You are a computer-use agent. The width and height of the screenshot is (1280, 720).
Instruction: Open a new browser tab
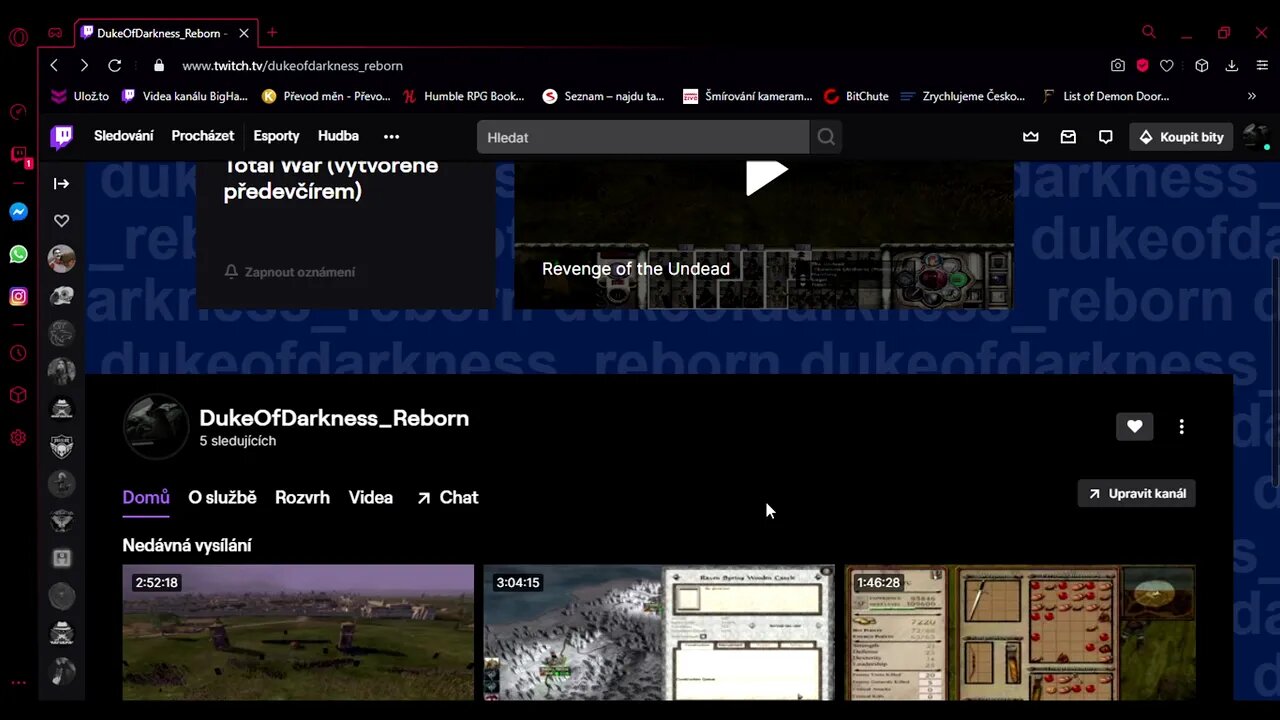(x=272, y=33)
